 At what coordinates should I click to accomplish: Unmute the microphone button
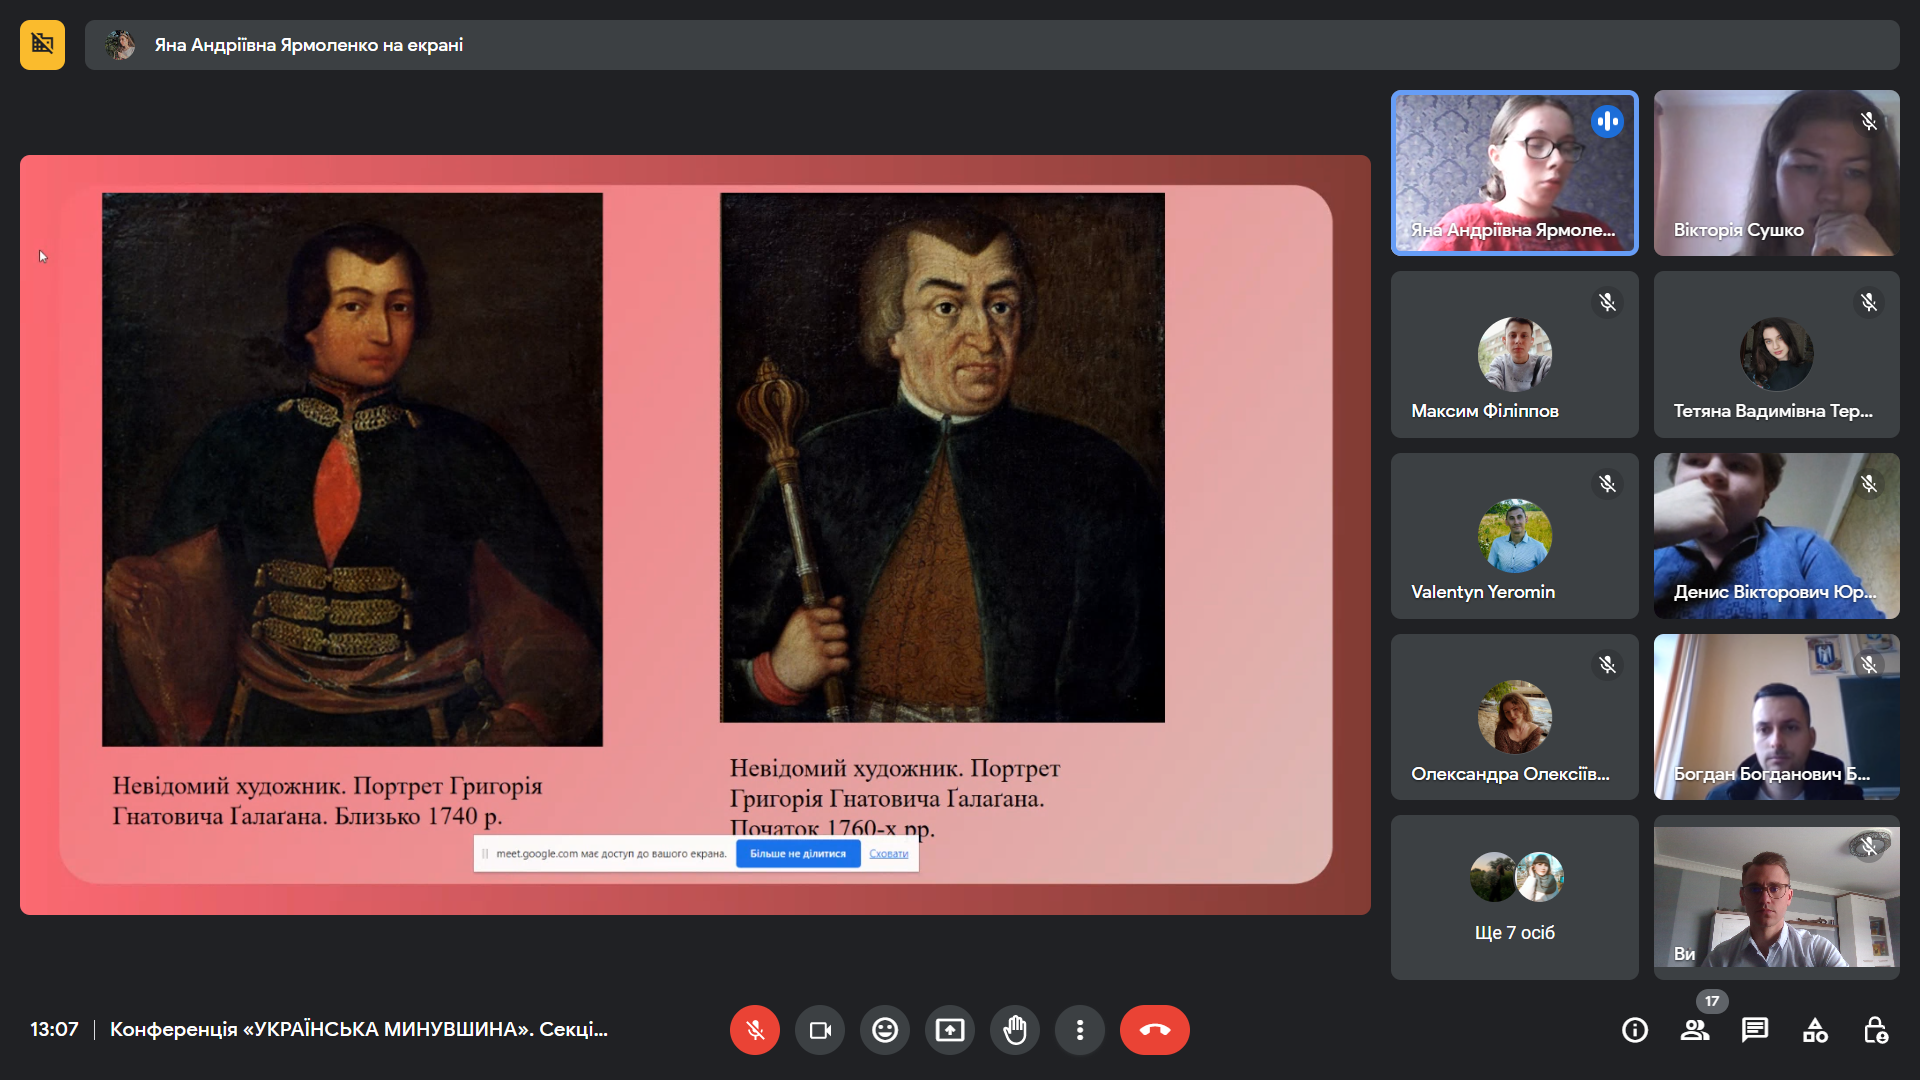[x=755, y=1030]
